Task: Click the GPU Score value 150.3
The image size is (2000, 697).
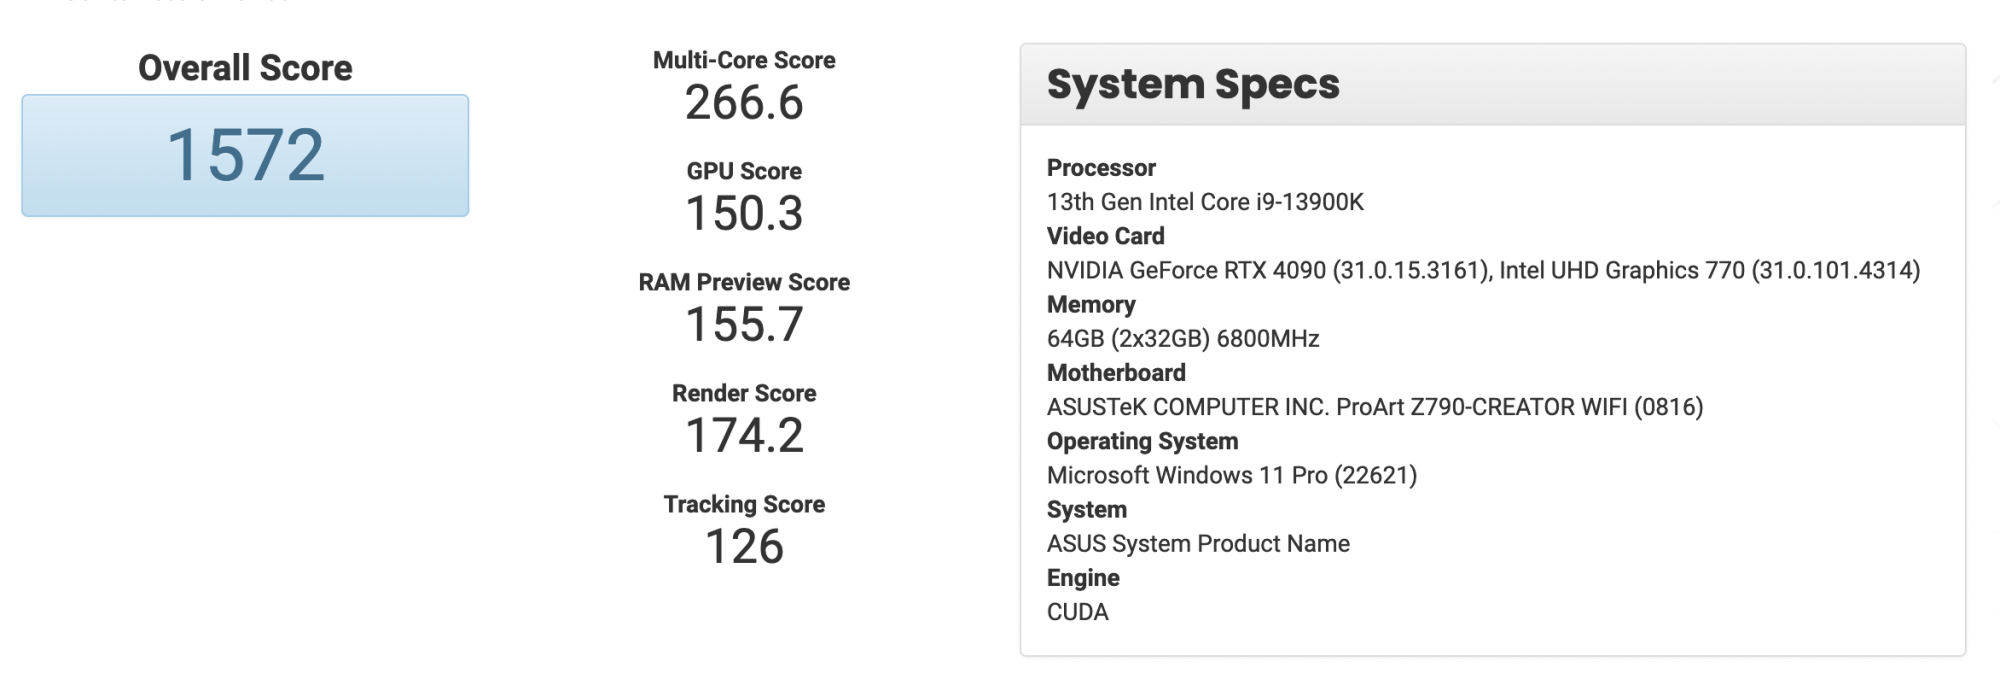Action: point(744,214)
